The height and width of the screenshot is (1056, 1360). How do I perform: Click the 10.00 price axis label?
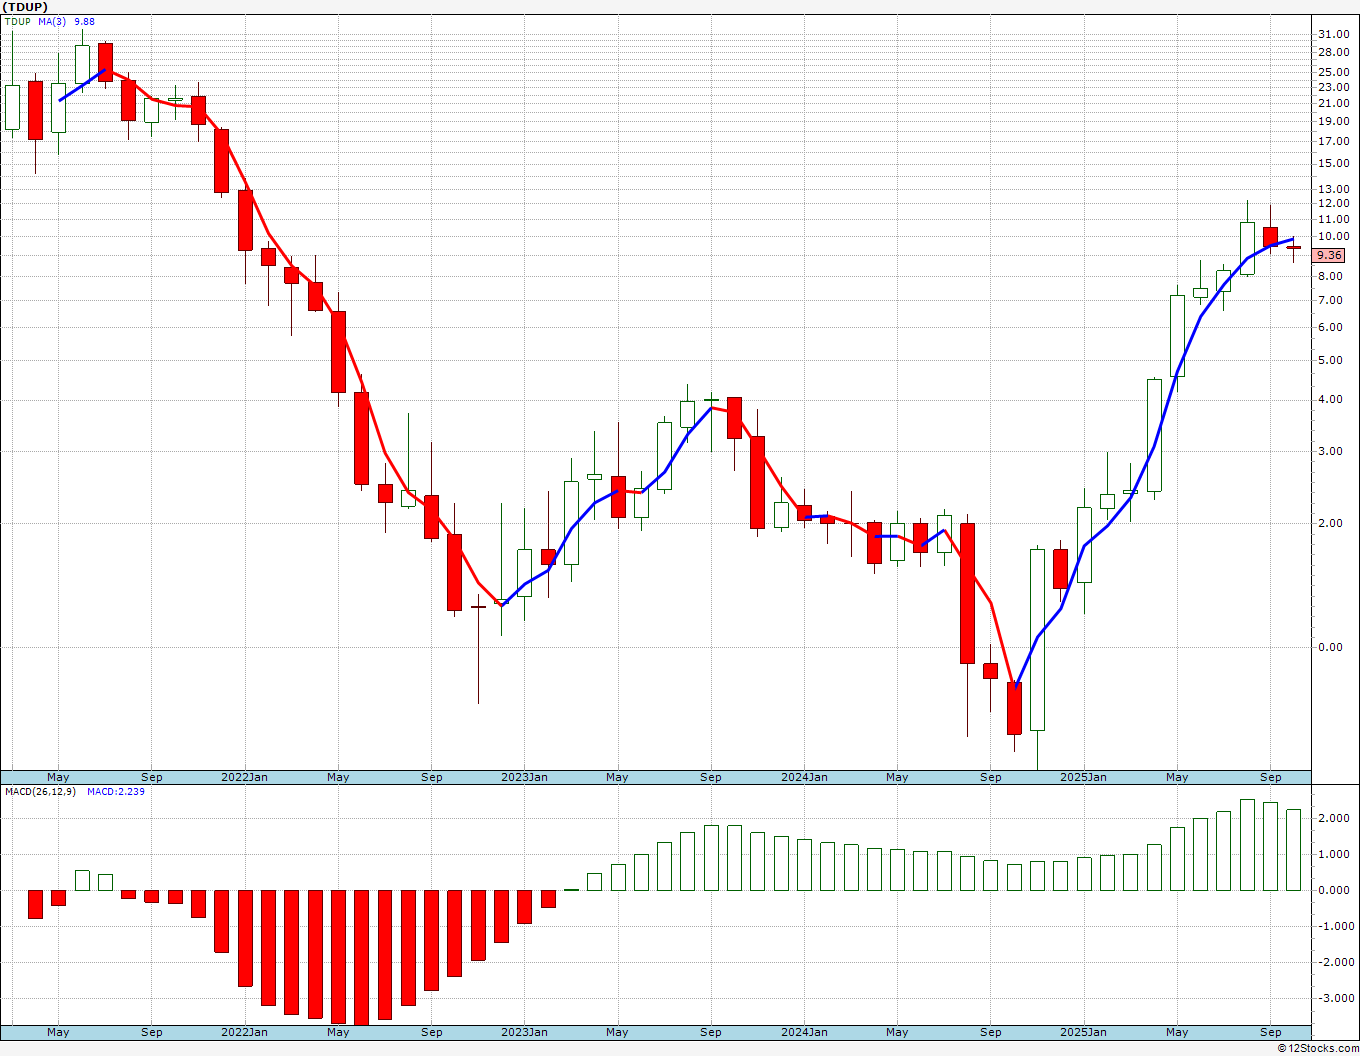click(x=1335, y=237)
